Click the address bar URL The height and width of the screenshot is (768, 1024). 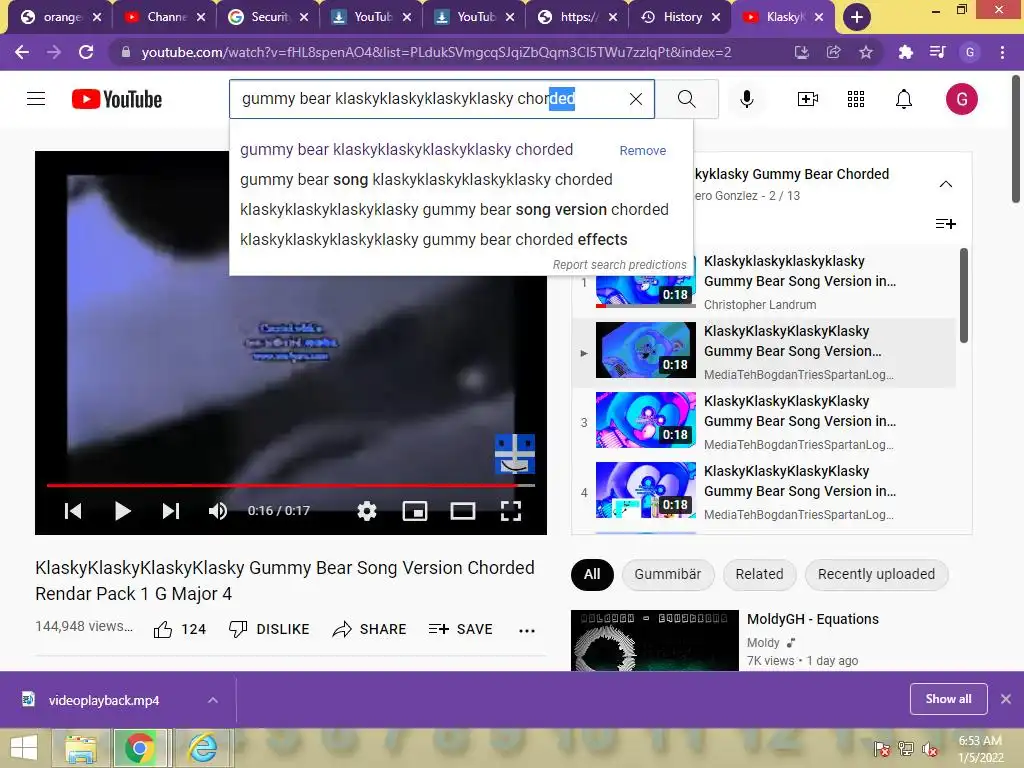436,52
